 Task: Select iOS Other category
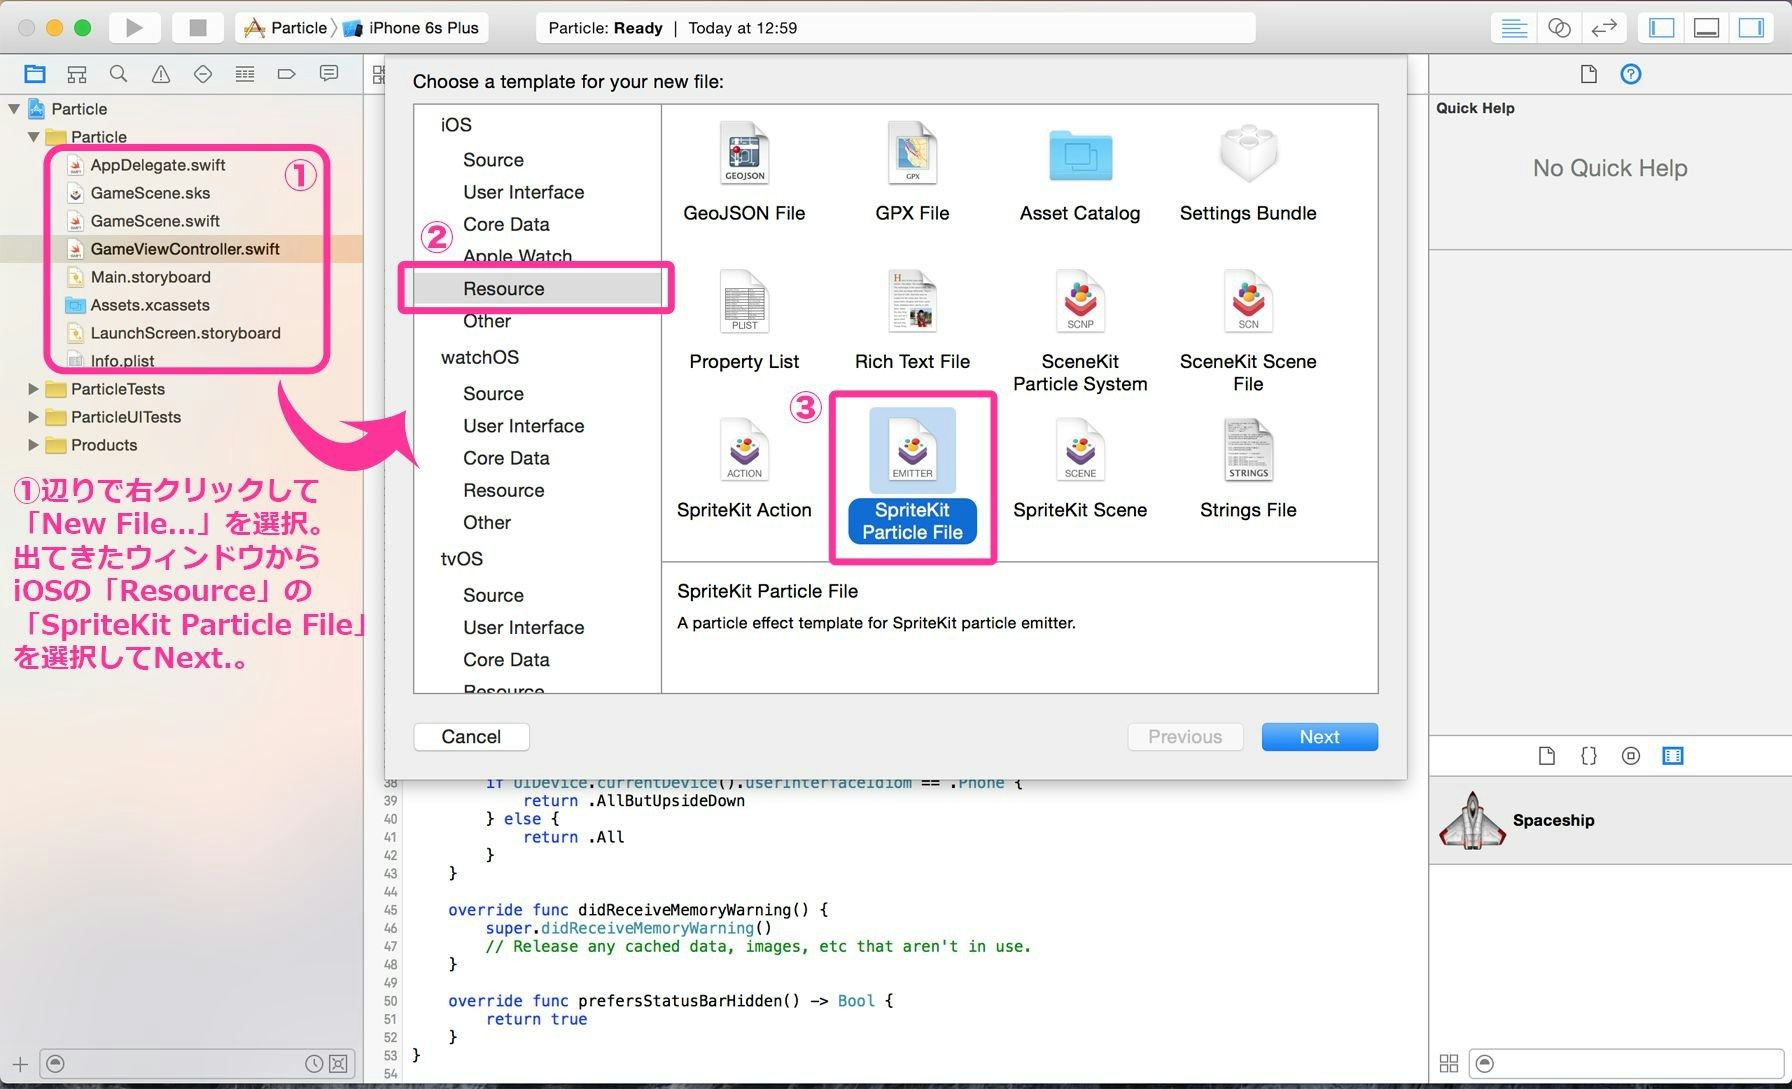[x=487, y=321]
